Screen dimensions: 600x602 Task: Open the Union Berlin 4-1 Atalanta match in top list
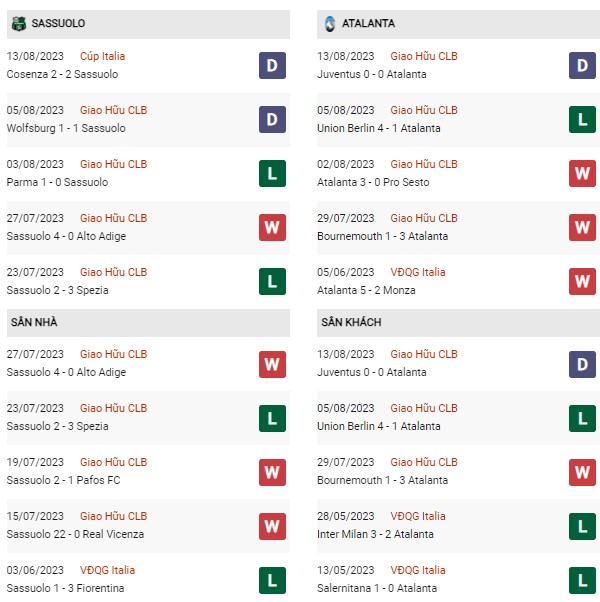379,128
